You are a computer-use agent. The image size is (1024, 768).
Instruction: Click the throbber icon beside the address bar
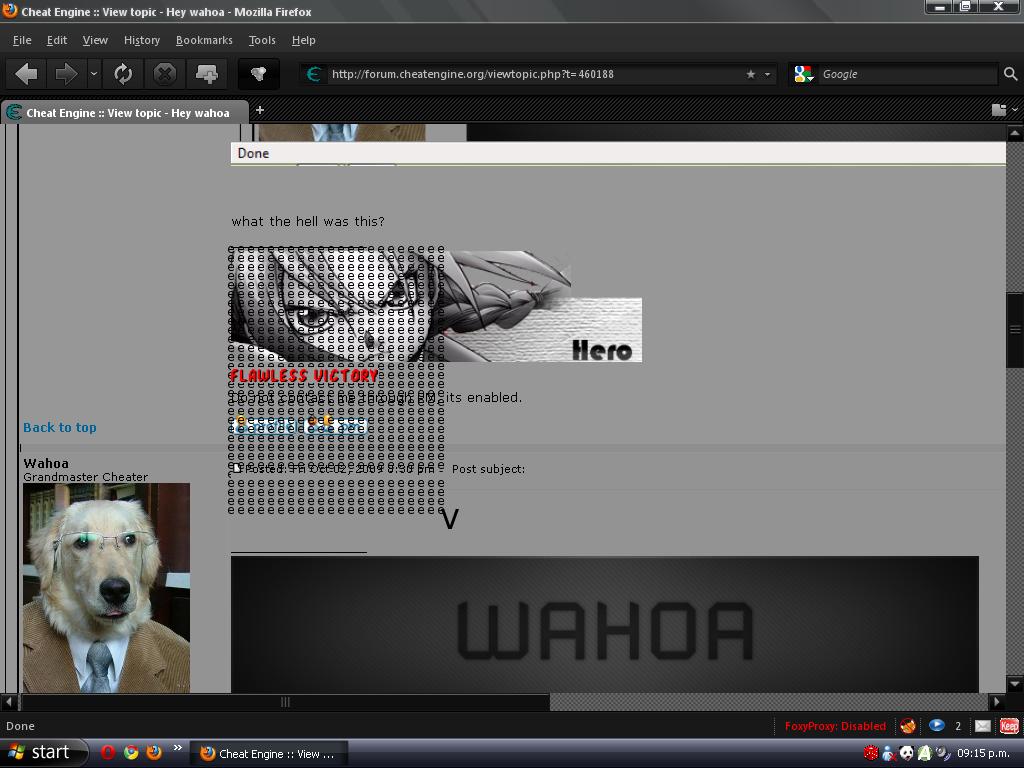[x=259, y=74]
